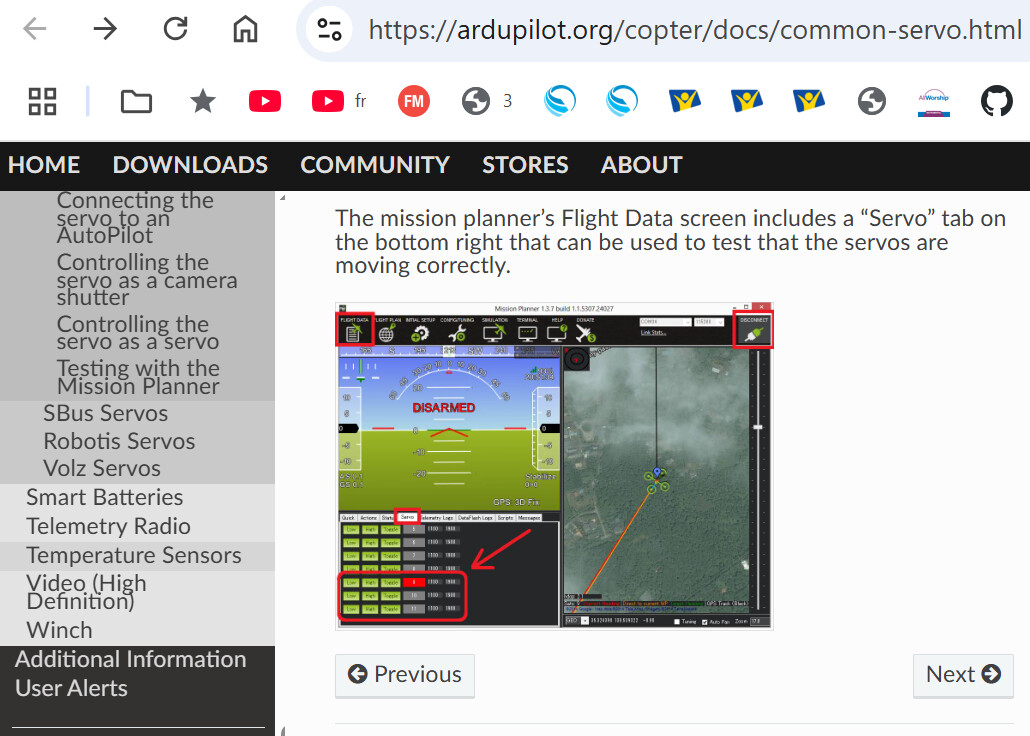Select the STORES navigation item

[526, 165]
